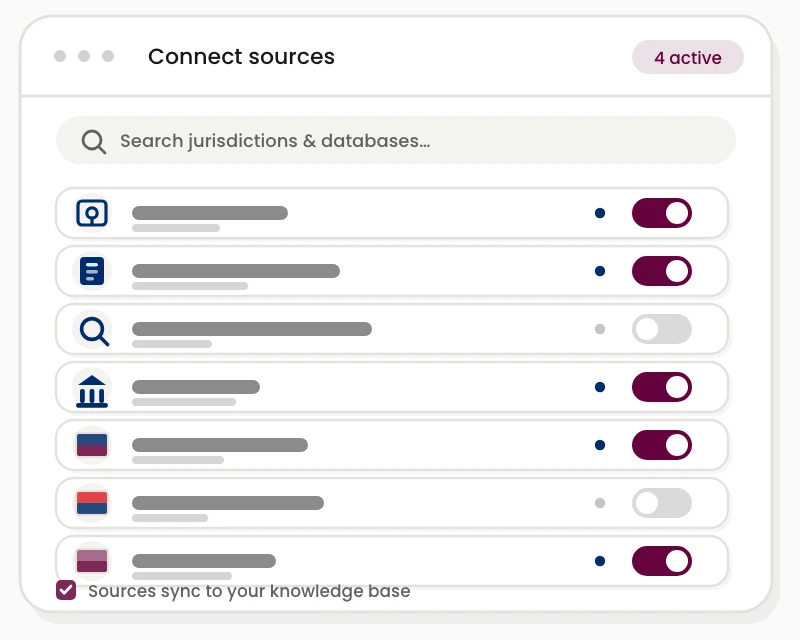This screenshot has width=800, height=640.
Task: Click the map pin source icon
Action: click(92, 213)
